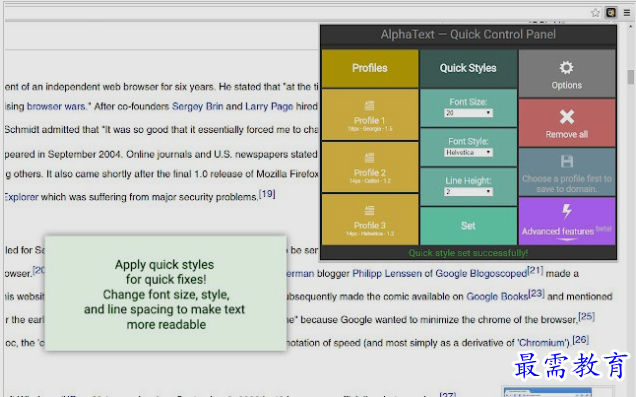The image size is (636, 397).
Task: Click the AlphaText Quick Control Panel title
Action: [468, 34]
